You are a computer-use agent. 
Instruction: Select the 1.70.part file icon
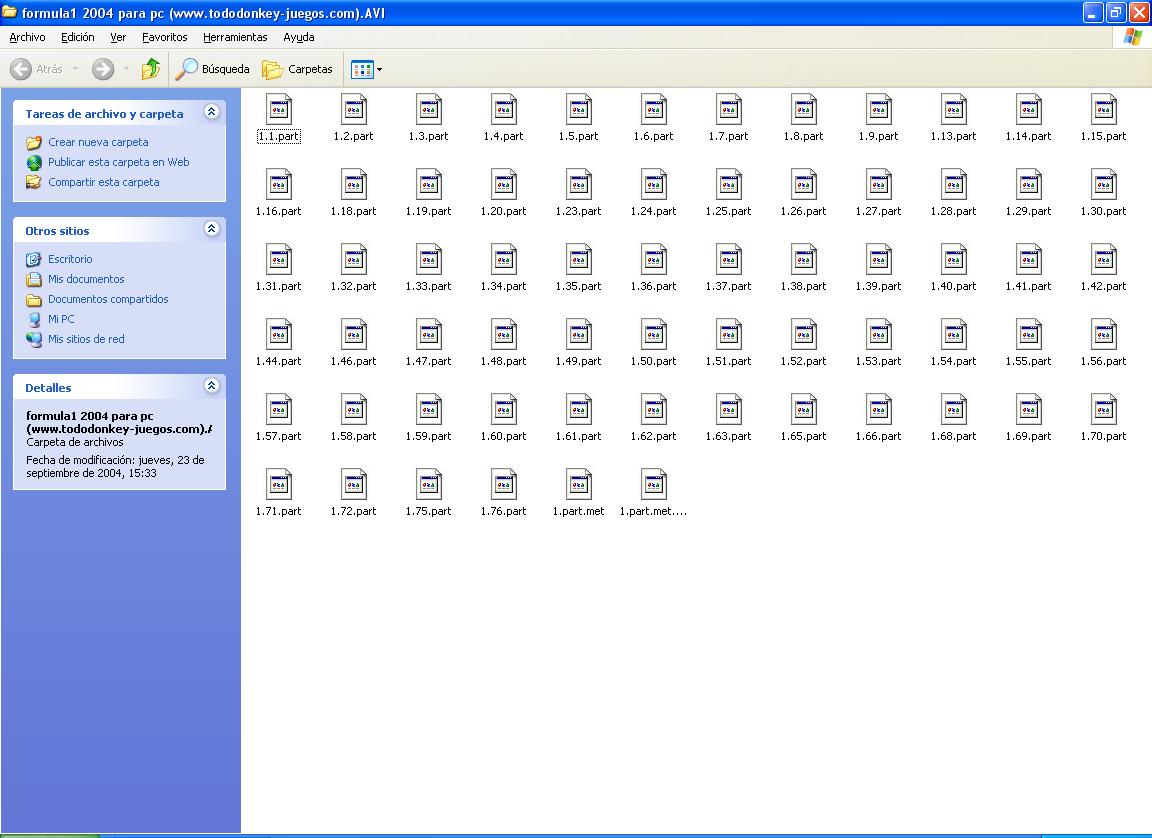[1104, 410]
